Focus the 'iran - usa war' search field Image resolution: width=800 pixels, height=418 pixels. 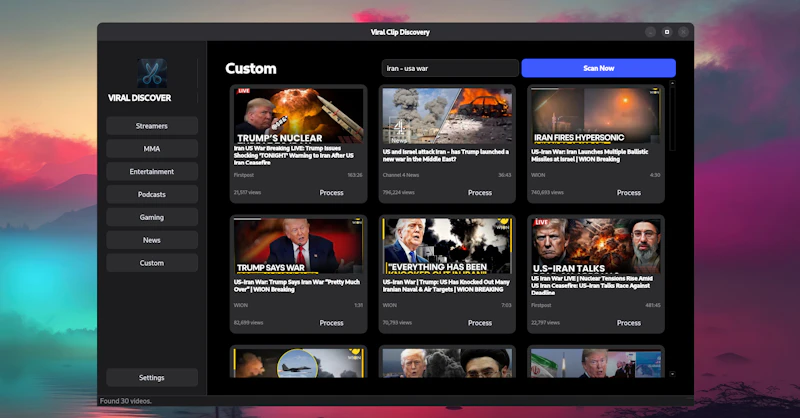[x=450, y=68]
